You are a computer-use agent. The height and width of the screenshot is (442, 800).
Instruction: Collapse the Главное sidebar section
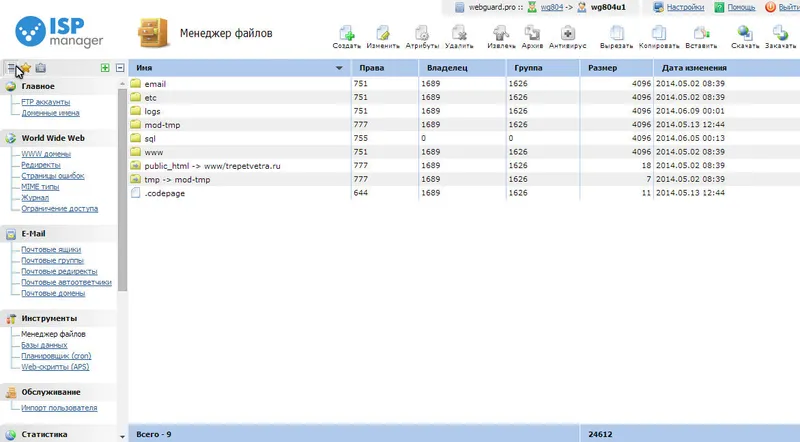[x=38, y=86]
